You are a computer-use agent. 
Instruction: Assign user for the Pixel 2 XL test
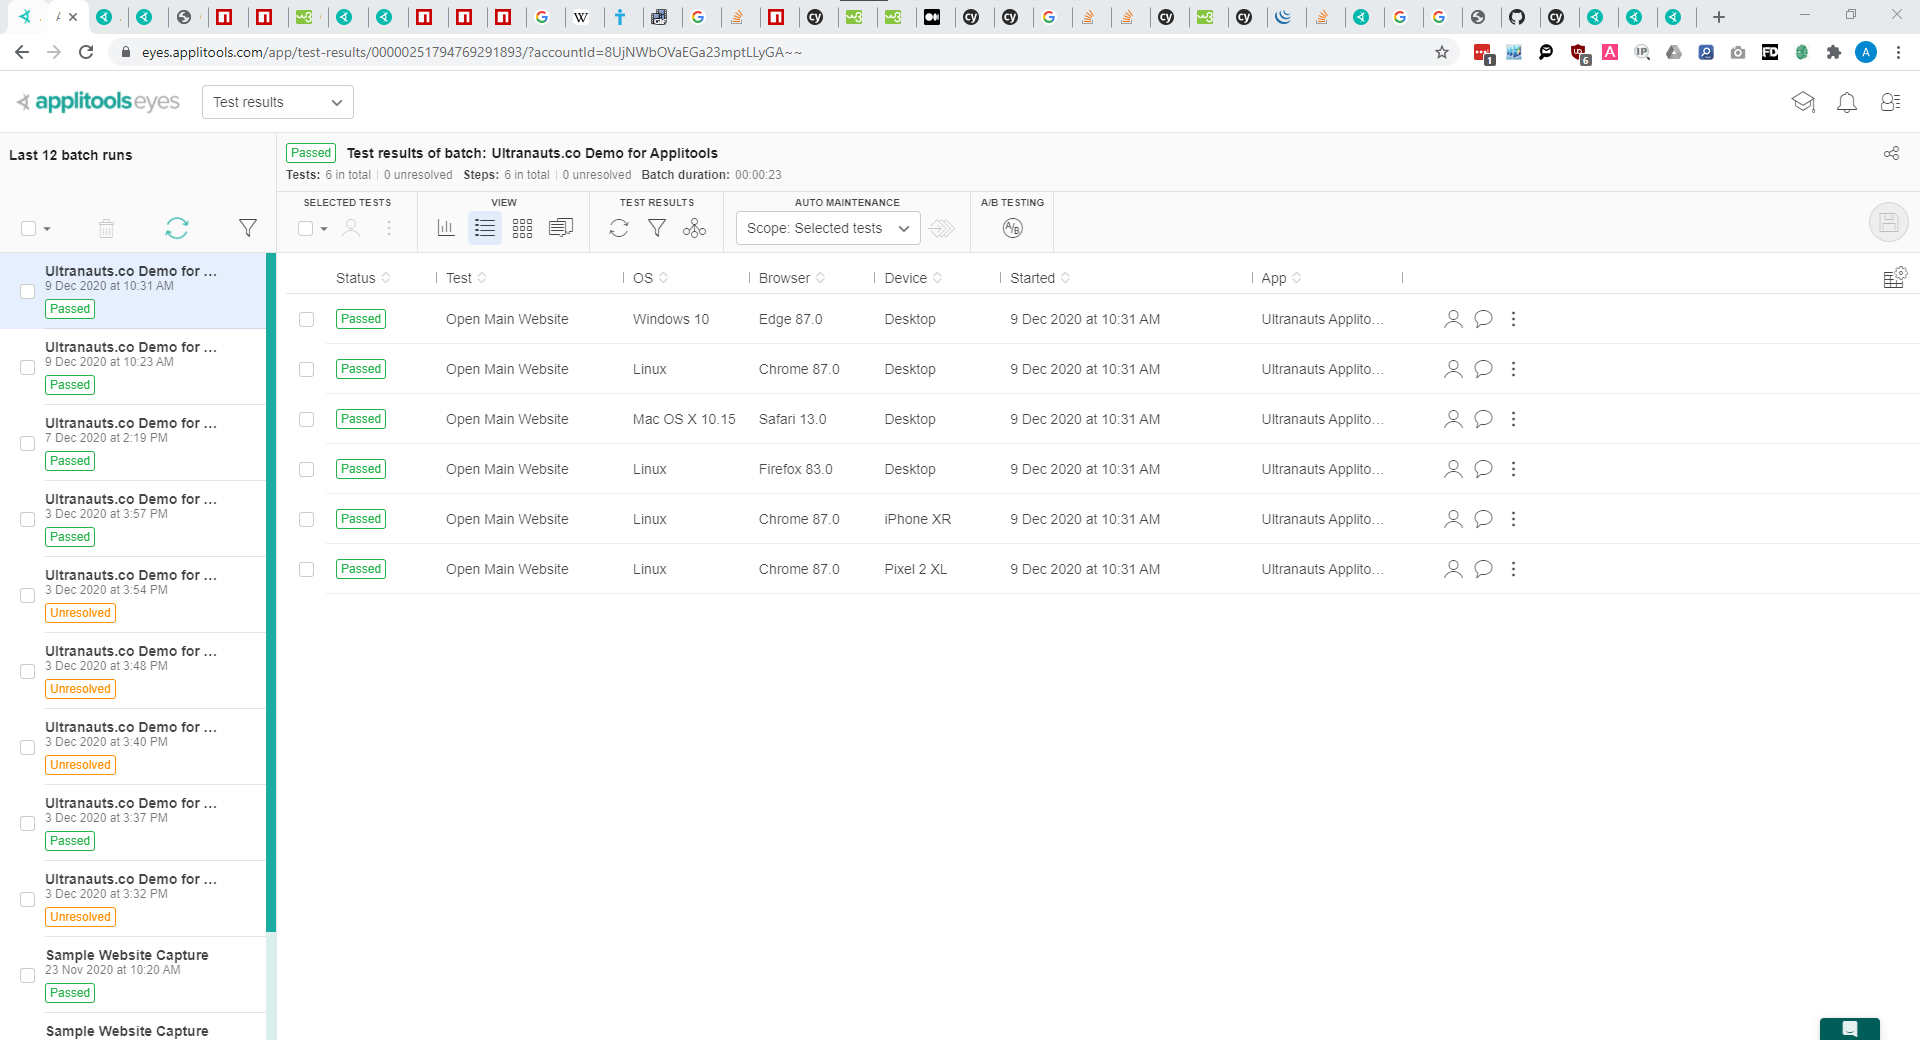click(x=1453, y=569)
